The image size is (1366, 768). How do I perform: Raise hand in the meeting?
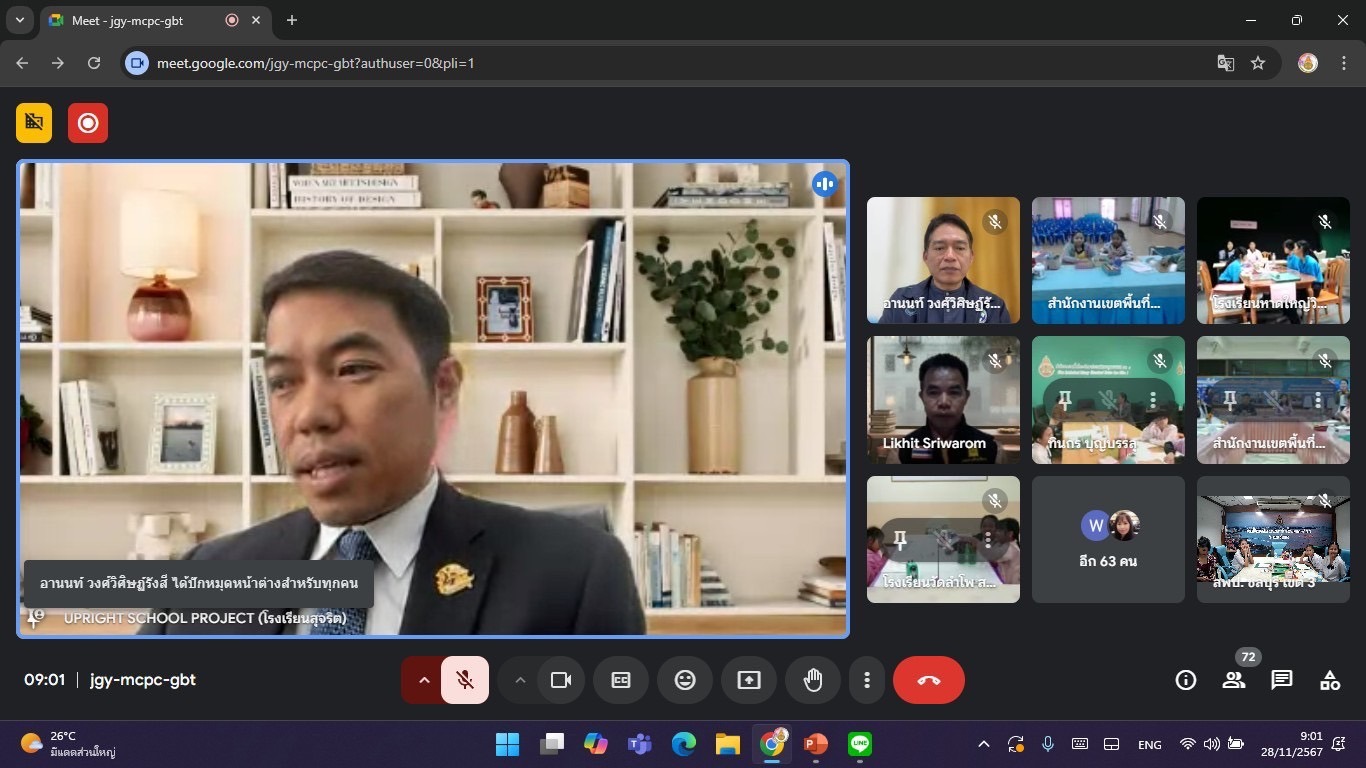click(x=813, y=680)
